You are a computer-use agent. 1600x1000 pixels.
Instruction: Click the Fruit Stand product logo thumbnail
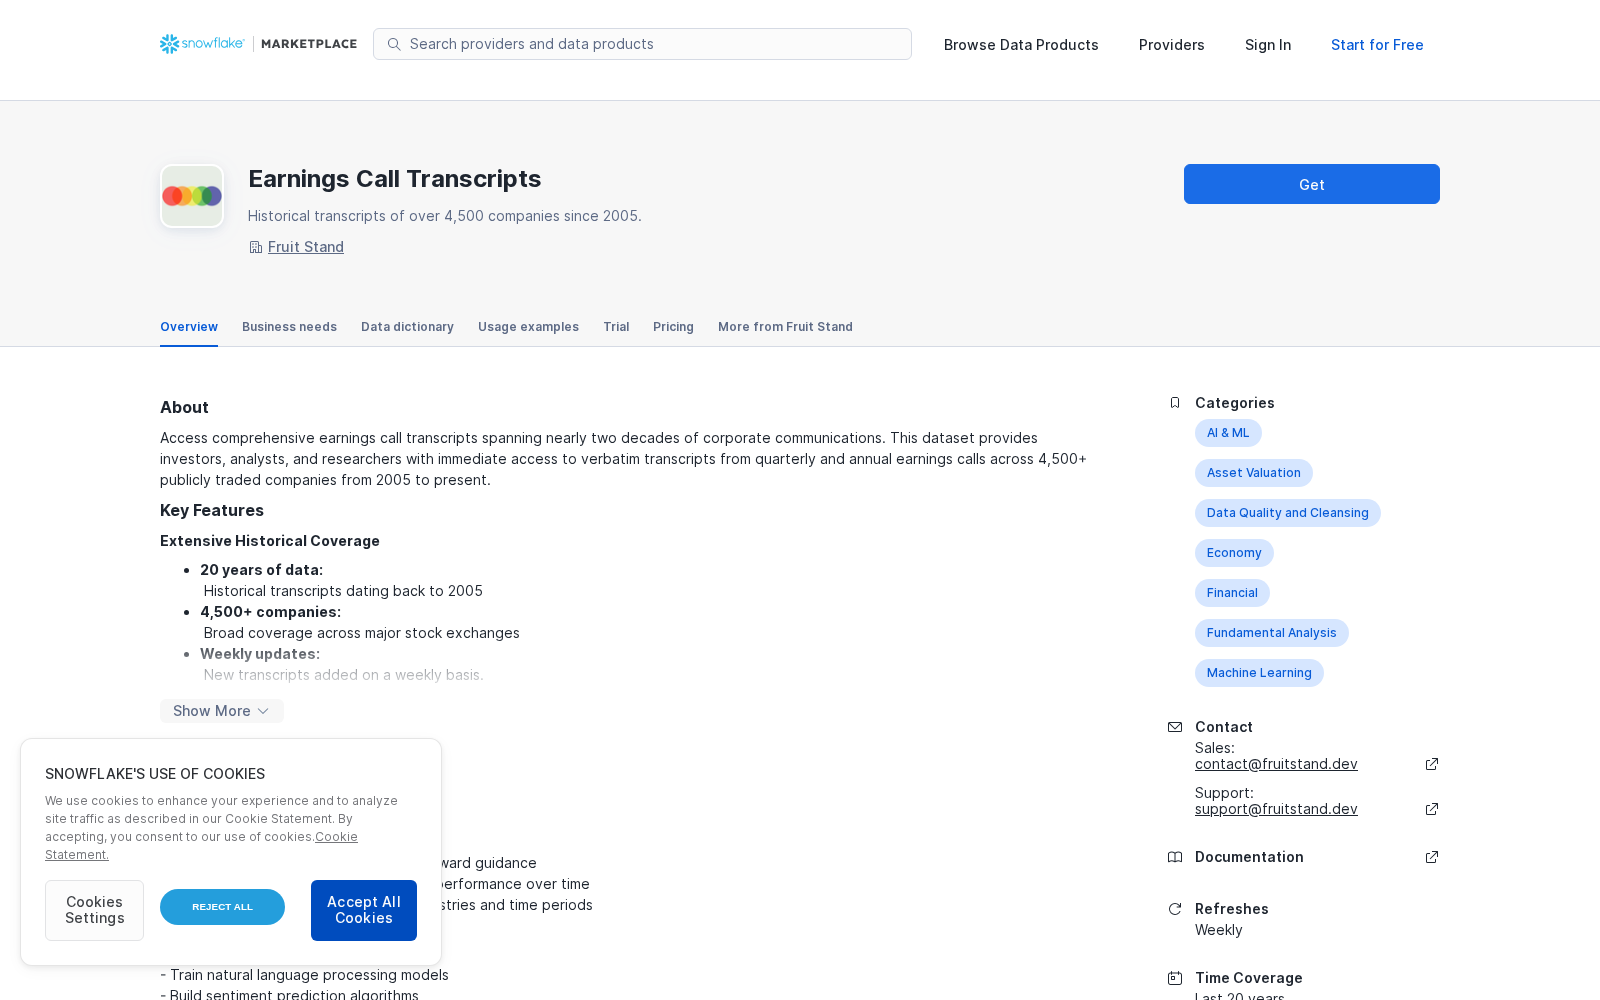click(x=192, y=196)
